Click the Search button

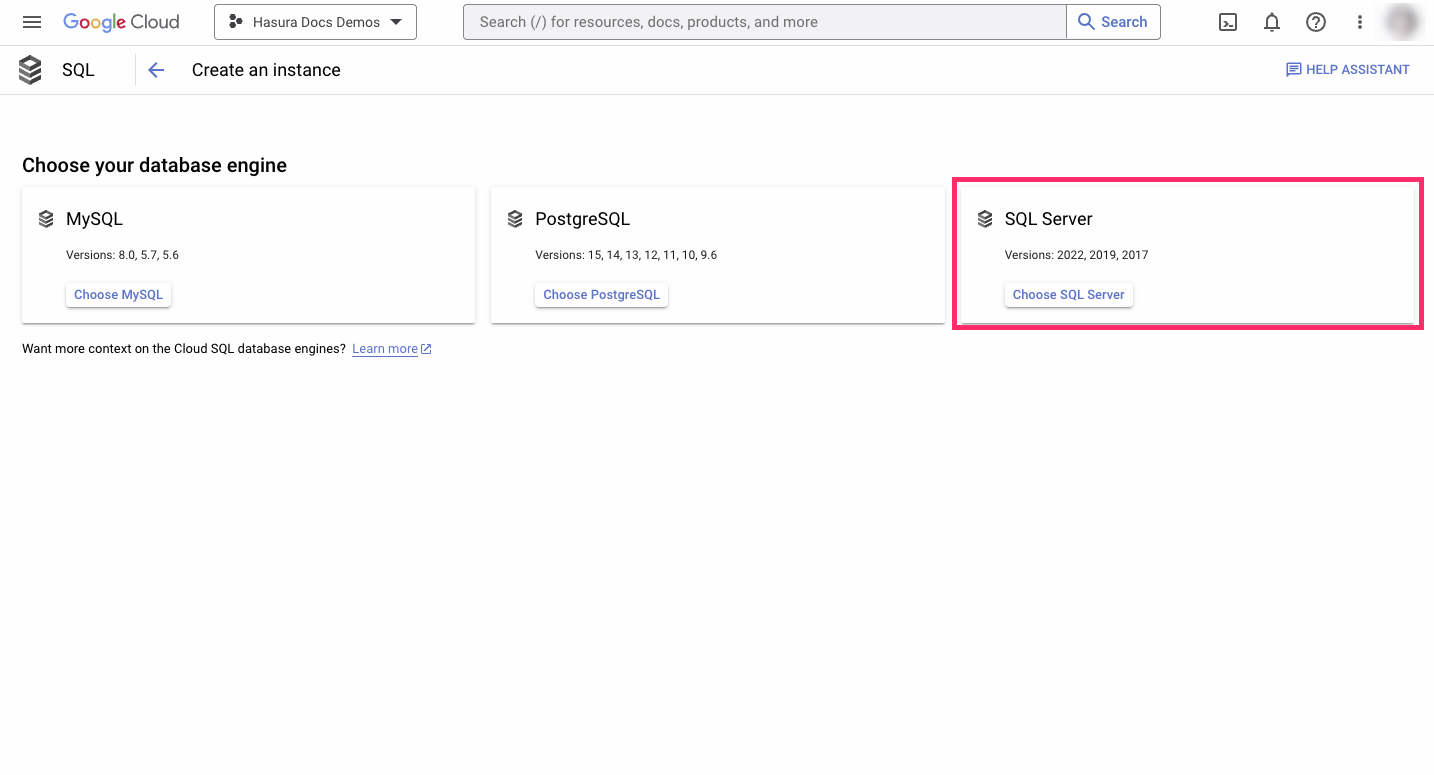(1113, 22)
